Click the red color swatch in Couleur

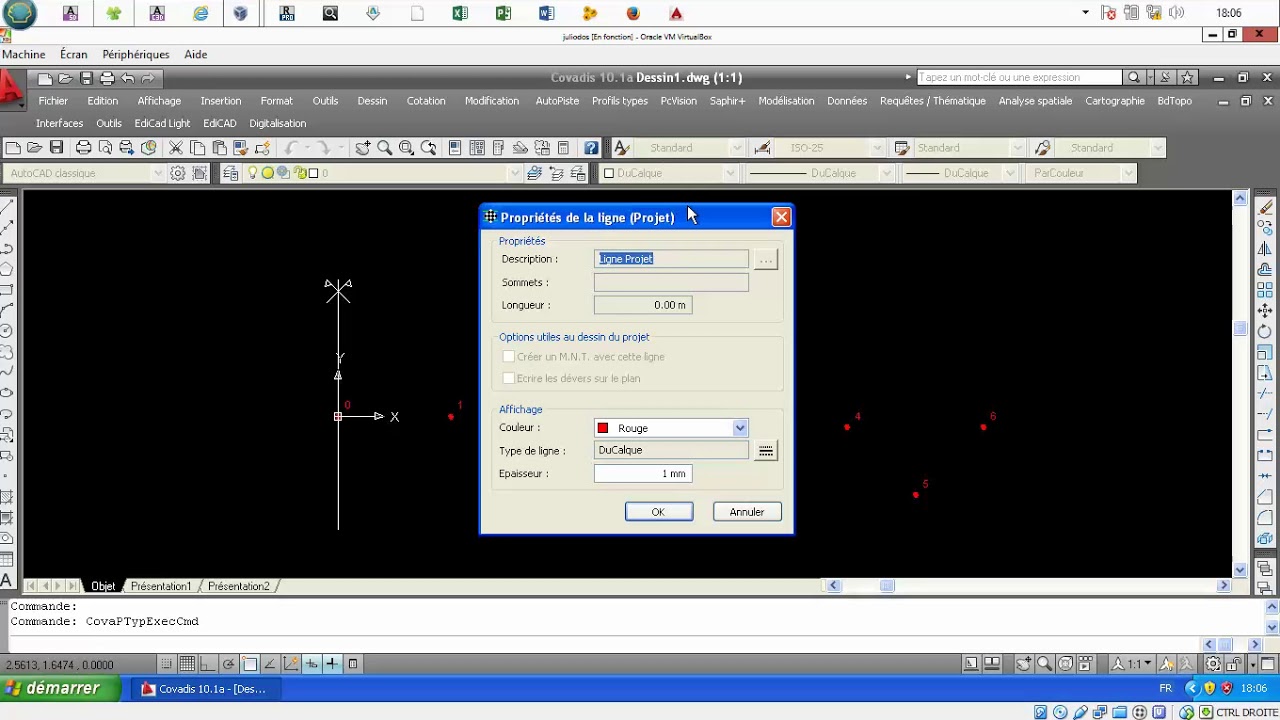click(x=603, y=428)
